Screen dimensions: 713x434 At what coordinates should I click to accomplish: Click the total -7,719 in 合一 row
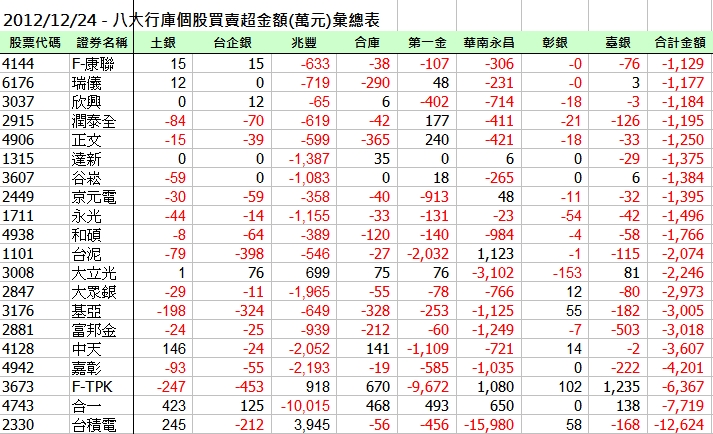(683, 406)
